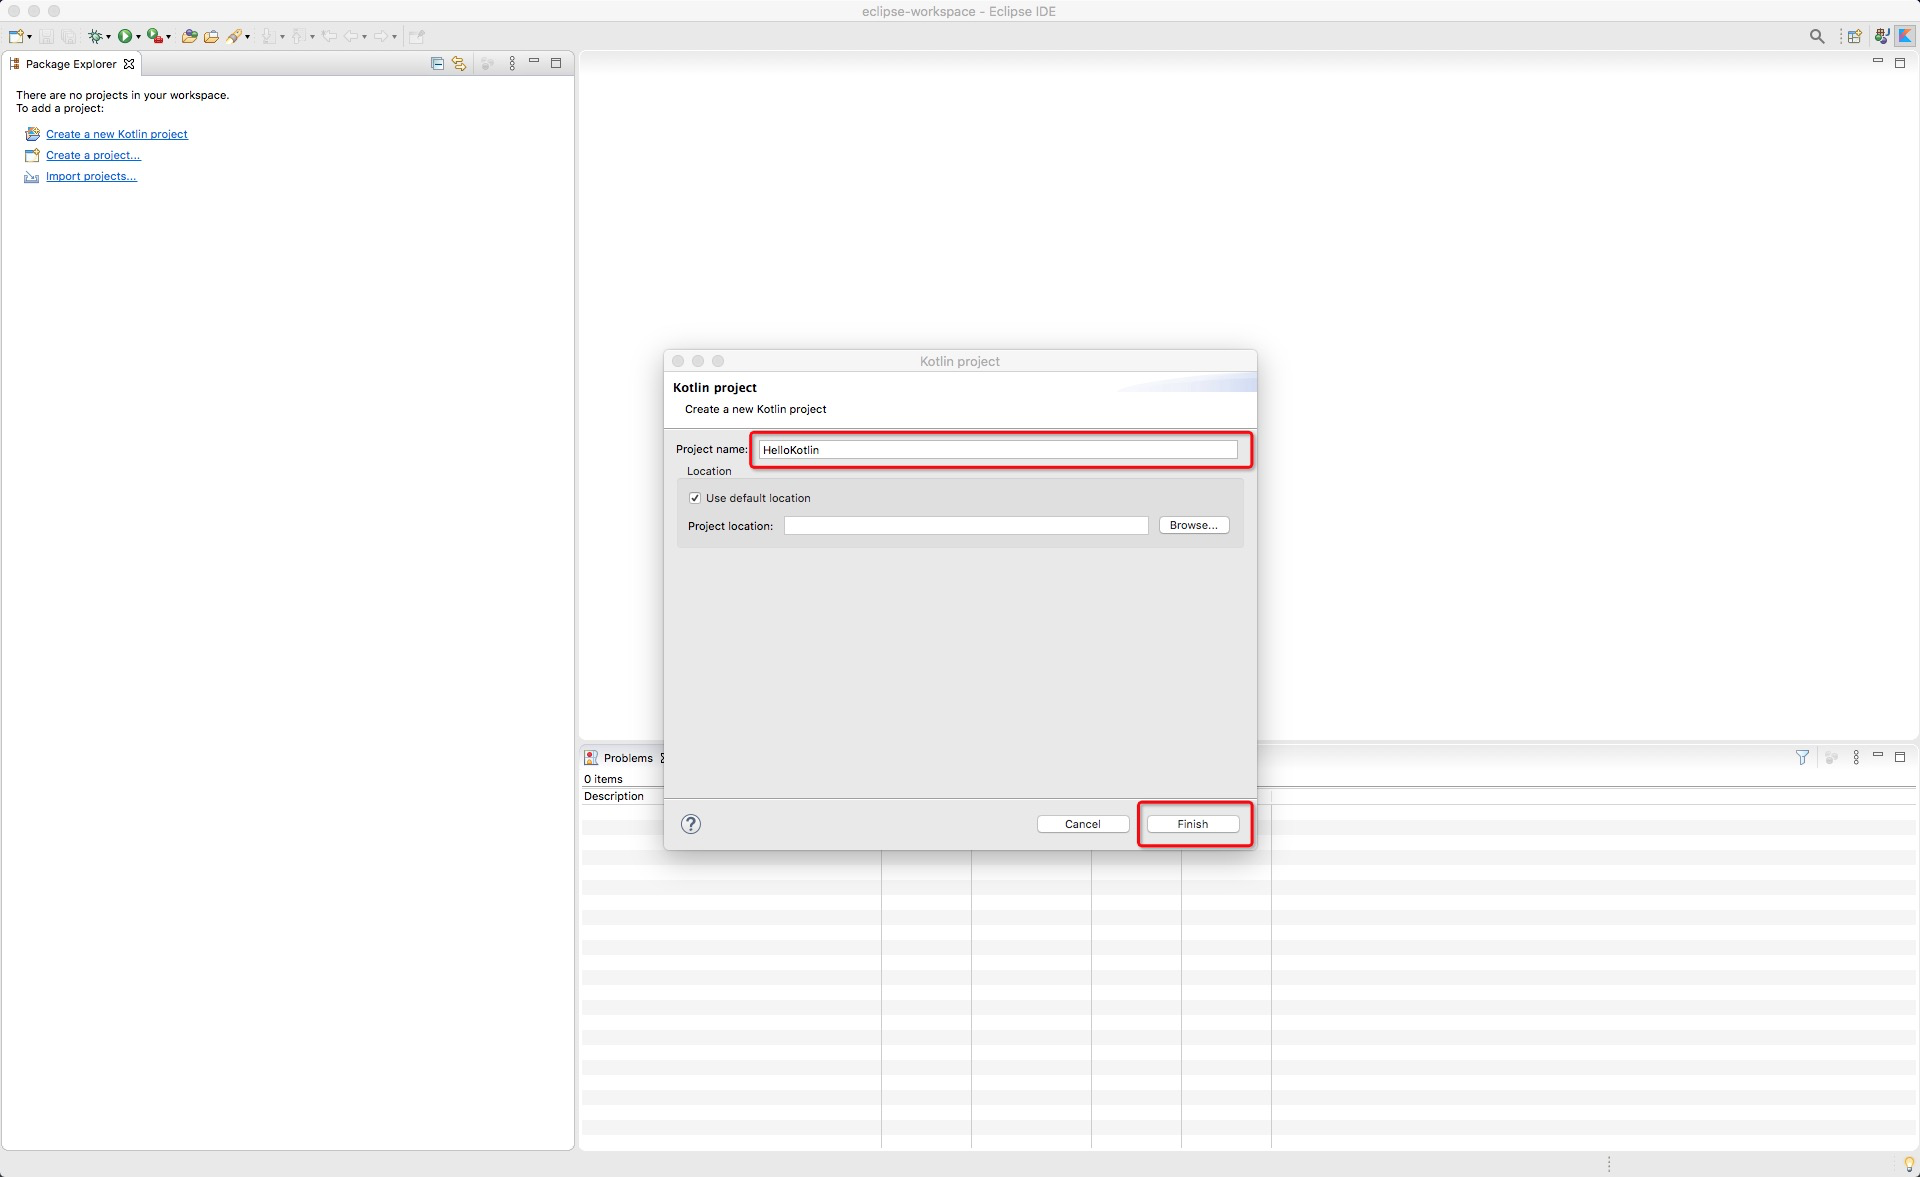Open the New wizard dropdown arrow
Image resolution: width=1920 pixels, height=1177 pixels.
[x=29, y=37]
